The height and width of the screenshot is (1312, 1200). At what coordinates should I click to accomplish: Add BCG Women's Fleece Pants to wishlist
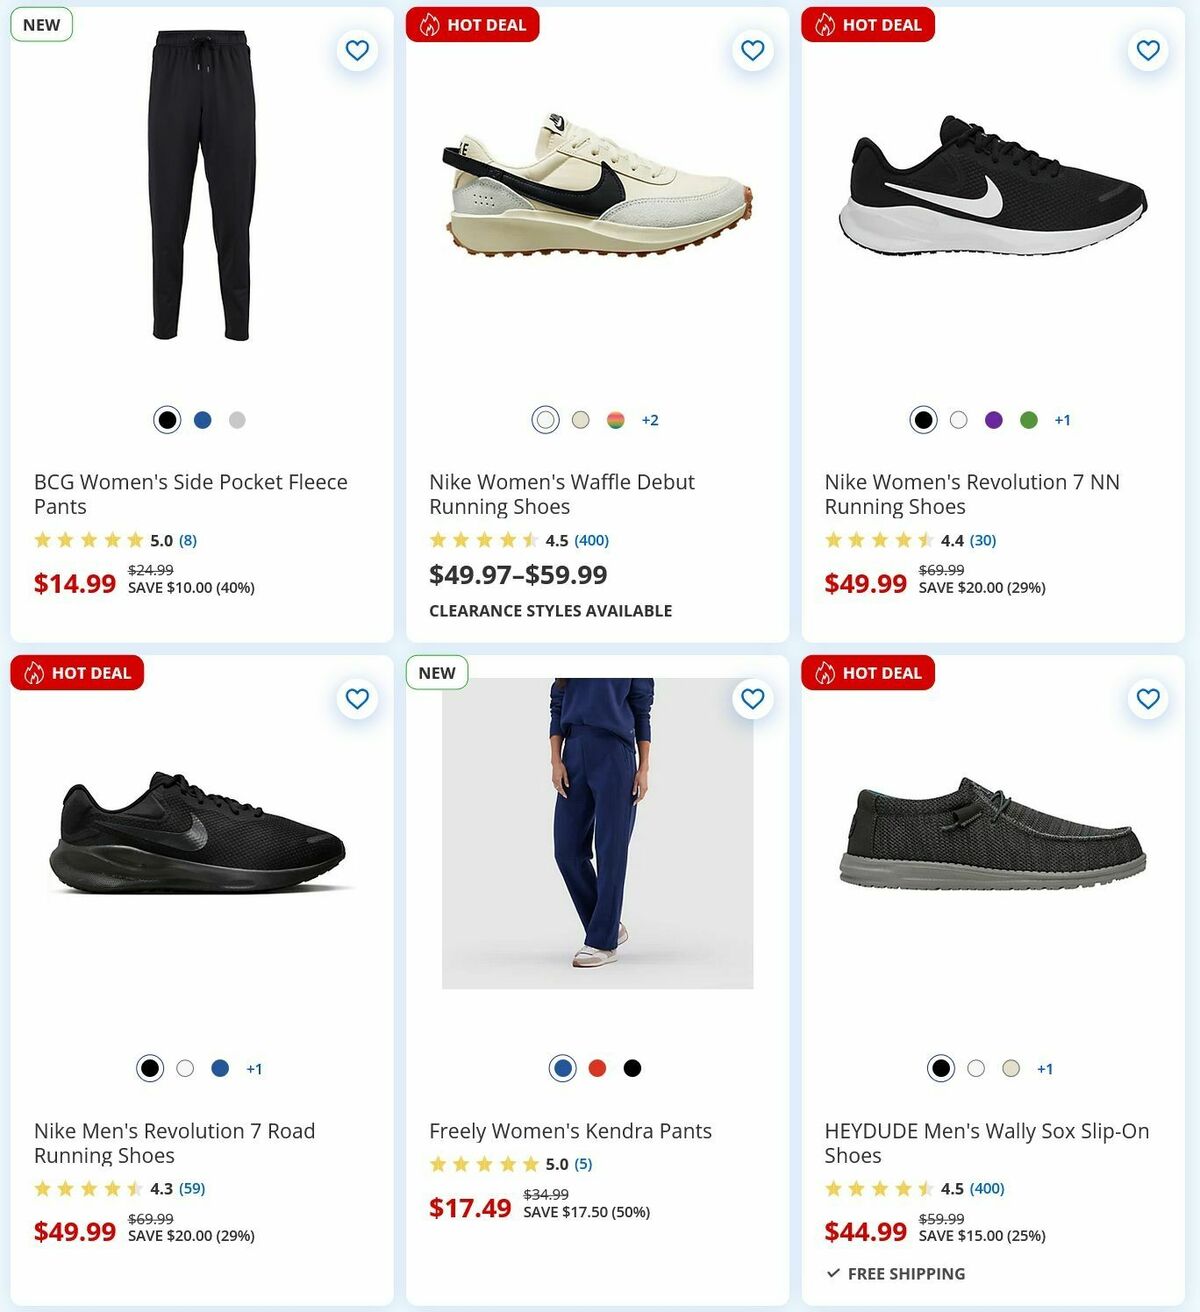pyautogui.click(x=357, y=50)
